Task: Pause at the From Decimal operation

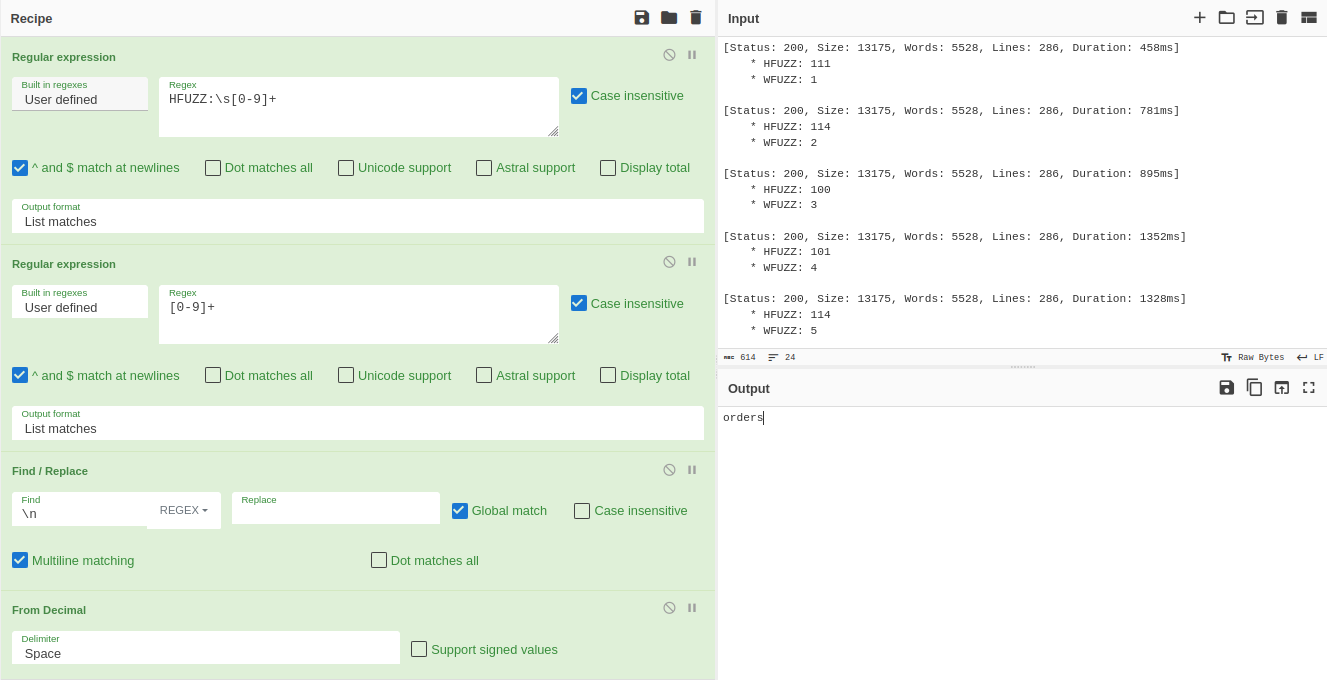Action: point(692,608)
